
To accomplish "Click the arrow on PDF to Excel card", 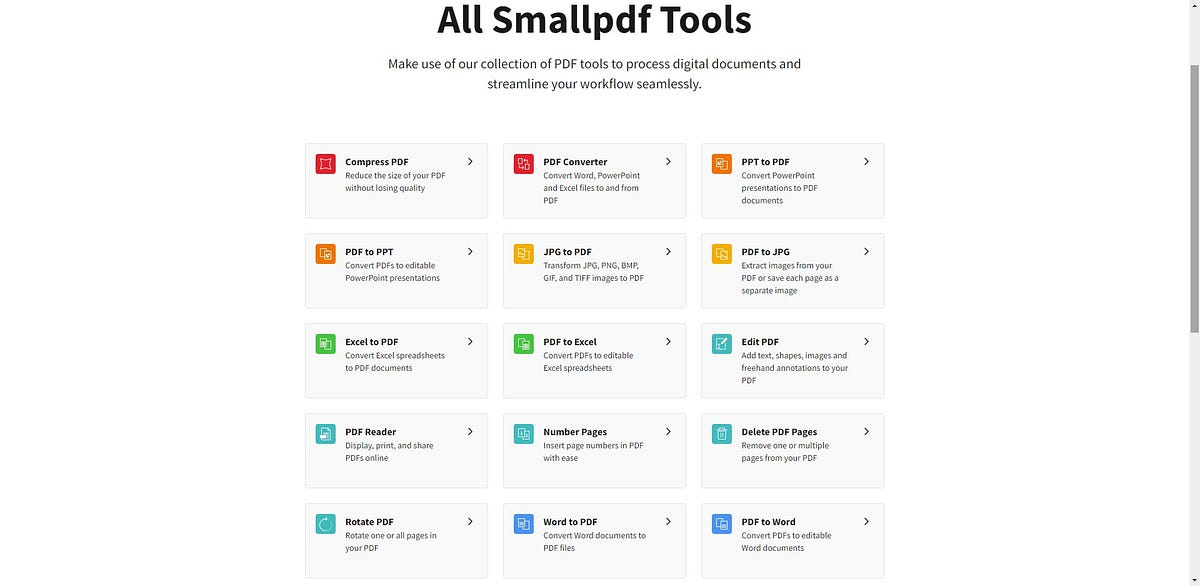I will (x=669, y=341).
